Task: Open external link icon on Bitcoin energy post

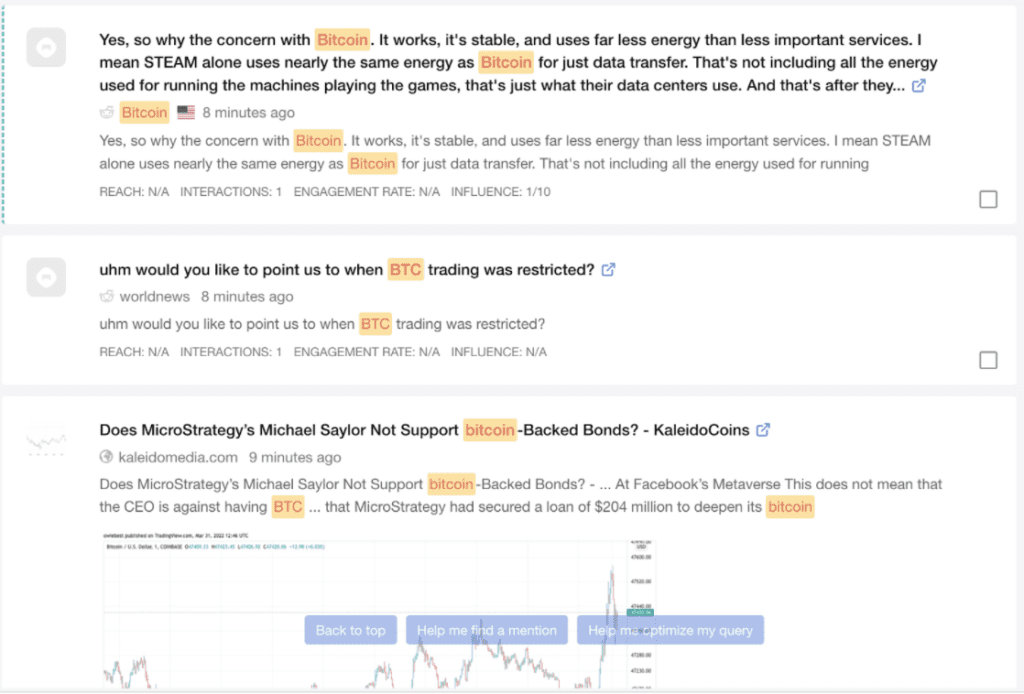Action: [919, 86]
